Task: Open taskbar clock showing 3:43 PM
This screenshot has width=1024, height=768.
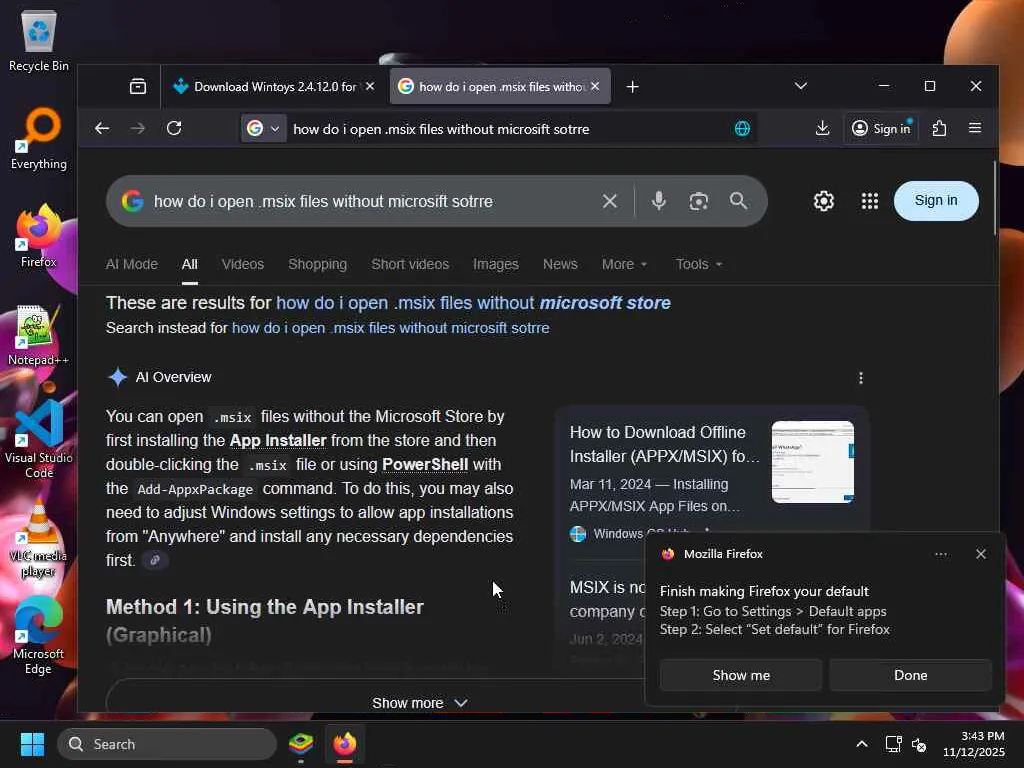Action: click(973, 744)
